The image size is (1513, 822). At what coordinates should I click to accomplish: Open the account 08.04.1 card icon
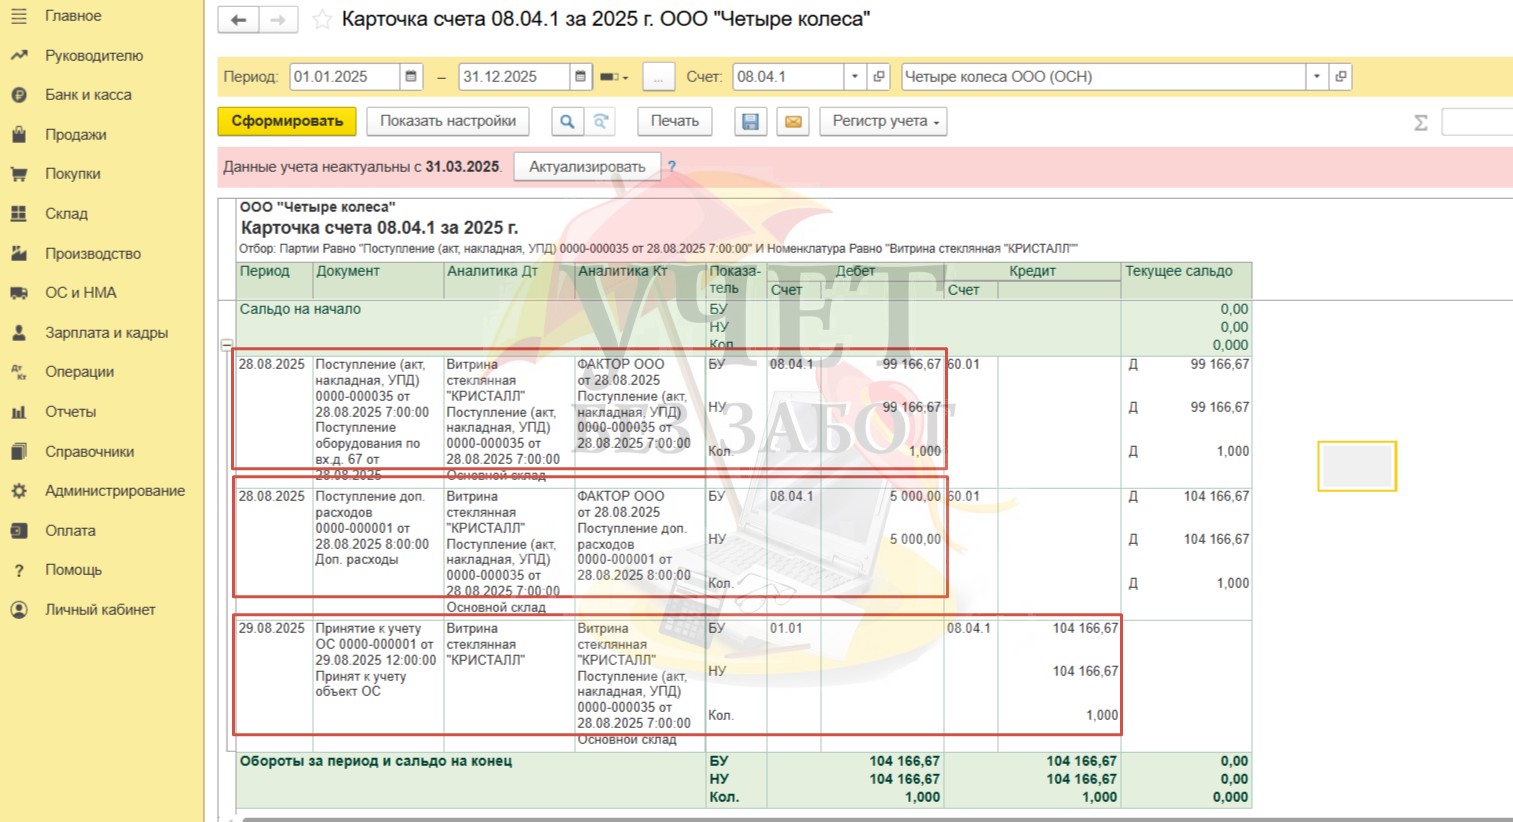coord(879,77)
